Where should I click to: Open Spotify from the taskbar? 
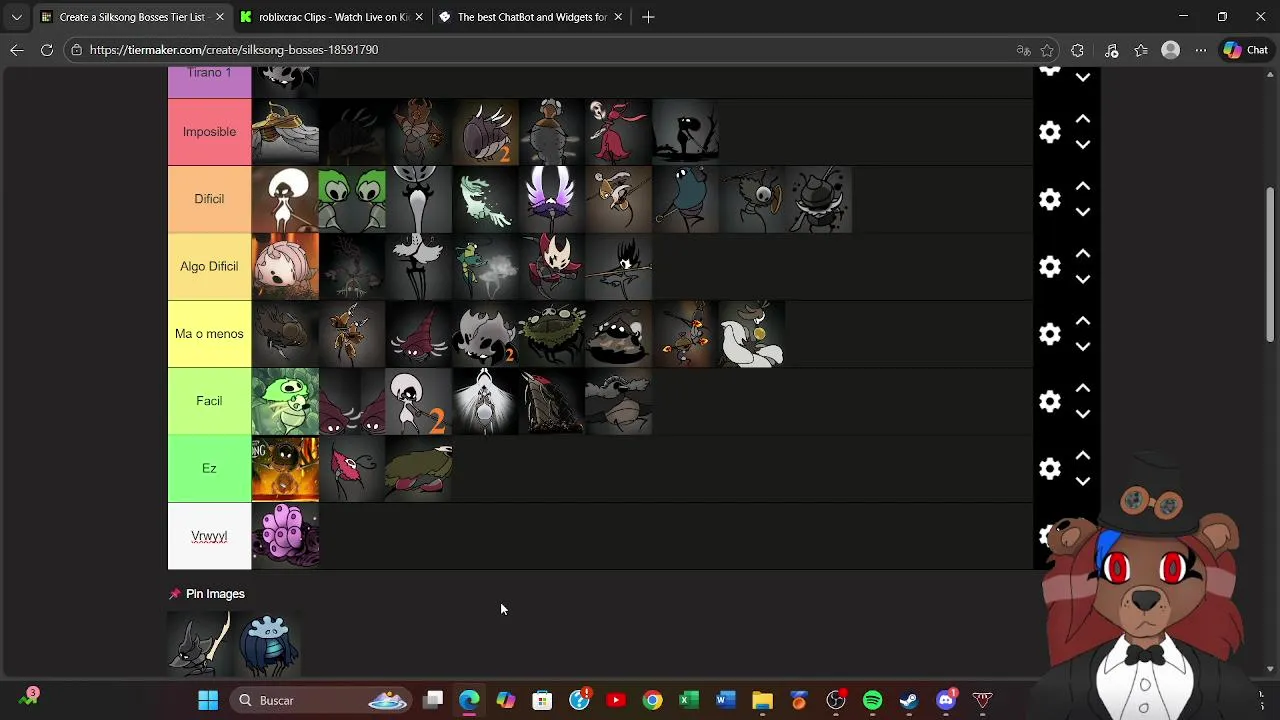[872, 700]
